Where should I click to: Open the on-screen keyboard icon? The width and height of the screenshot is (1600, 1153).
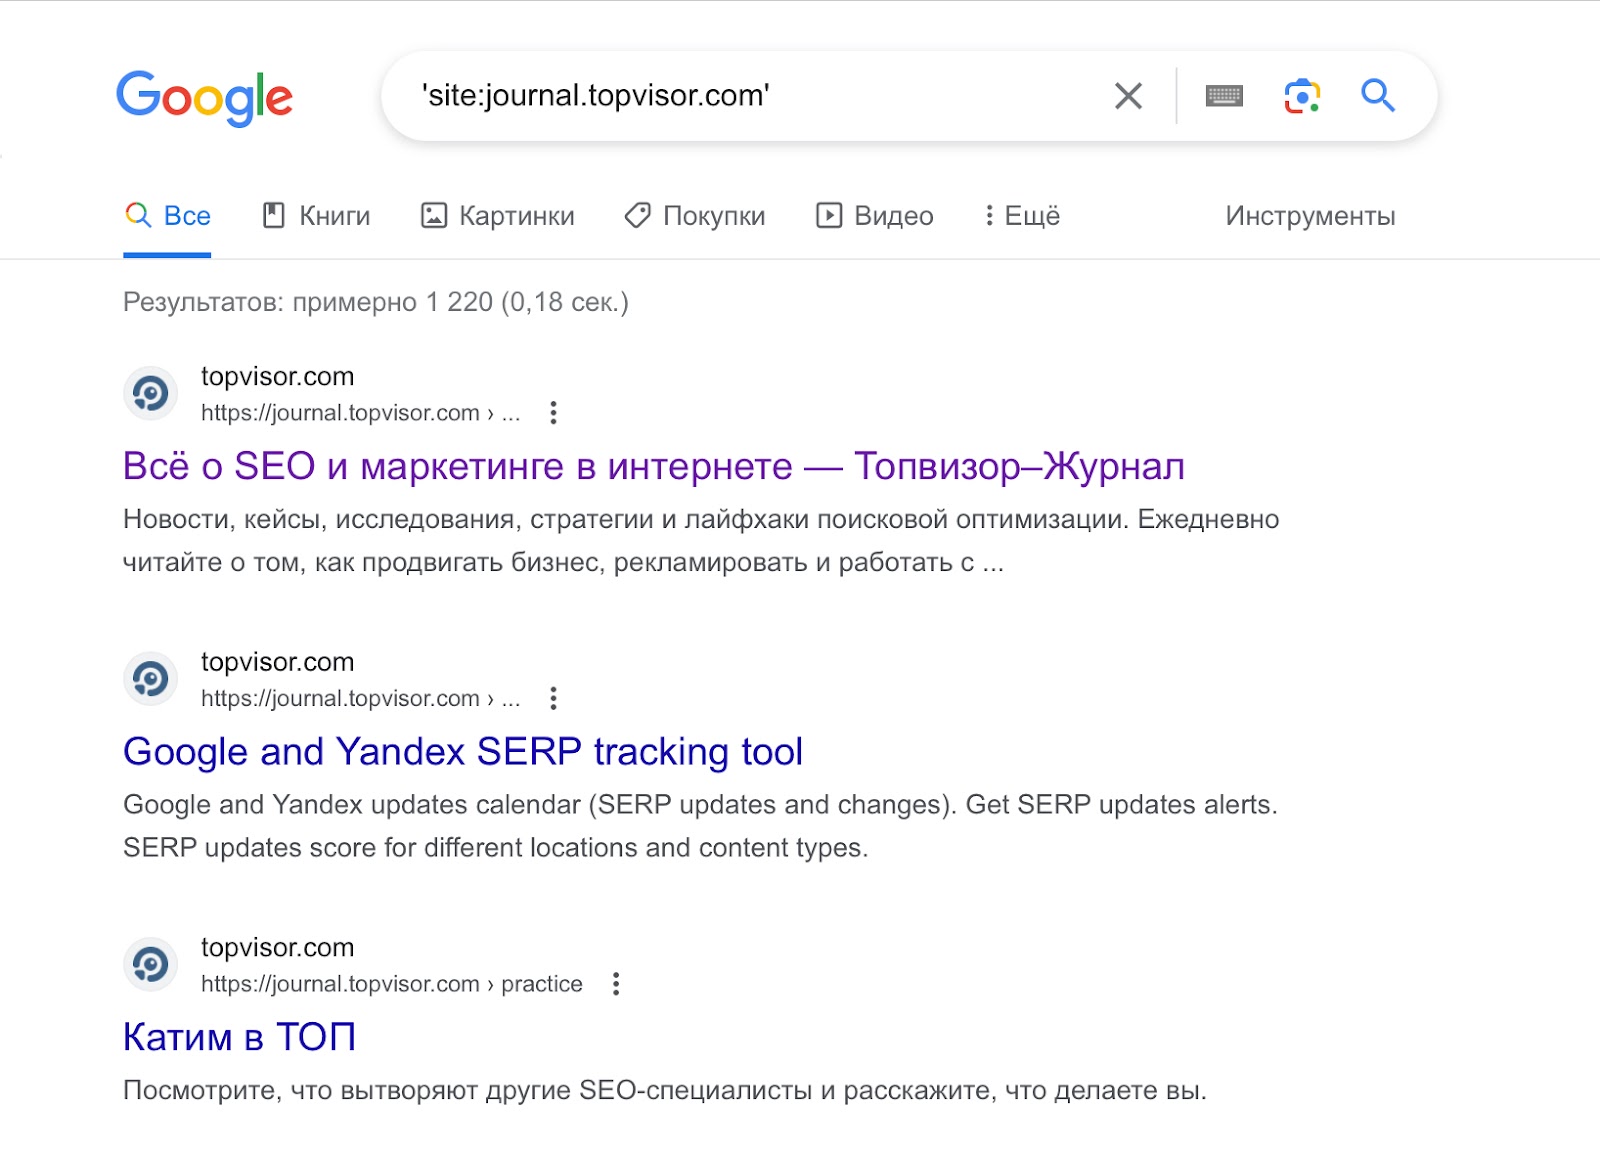pyautogui.click(x=1225, y=96)
